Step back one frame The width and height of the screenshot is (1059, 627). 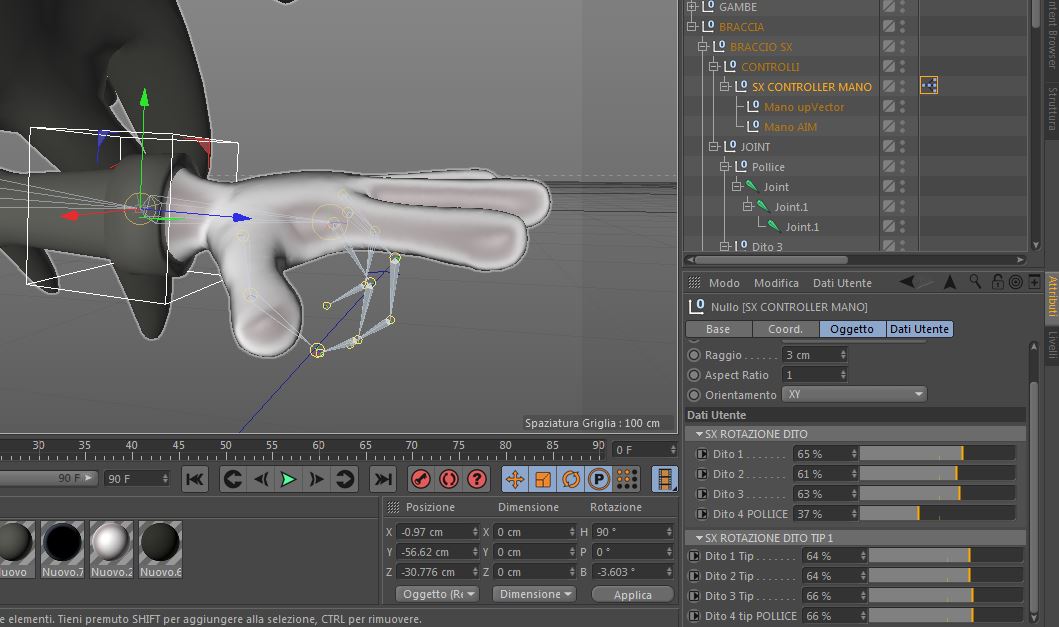tap(261, 480)
